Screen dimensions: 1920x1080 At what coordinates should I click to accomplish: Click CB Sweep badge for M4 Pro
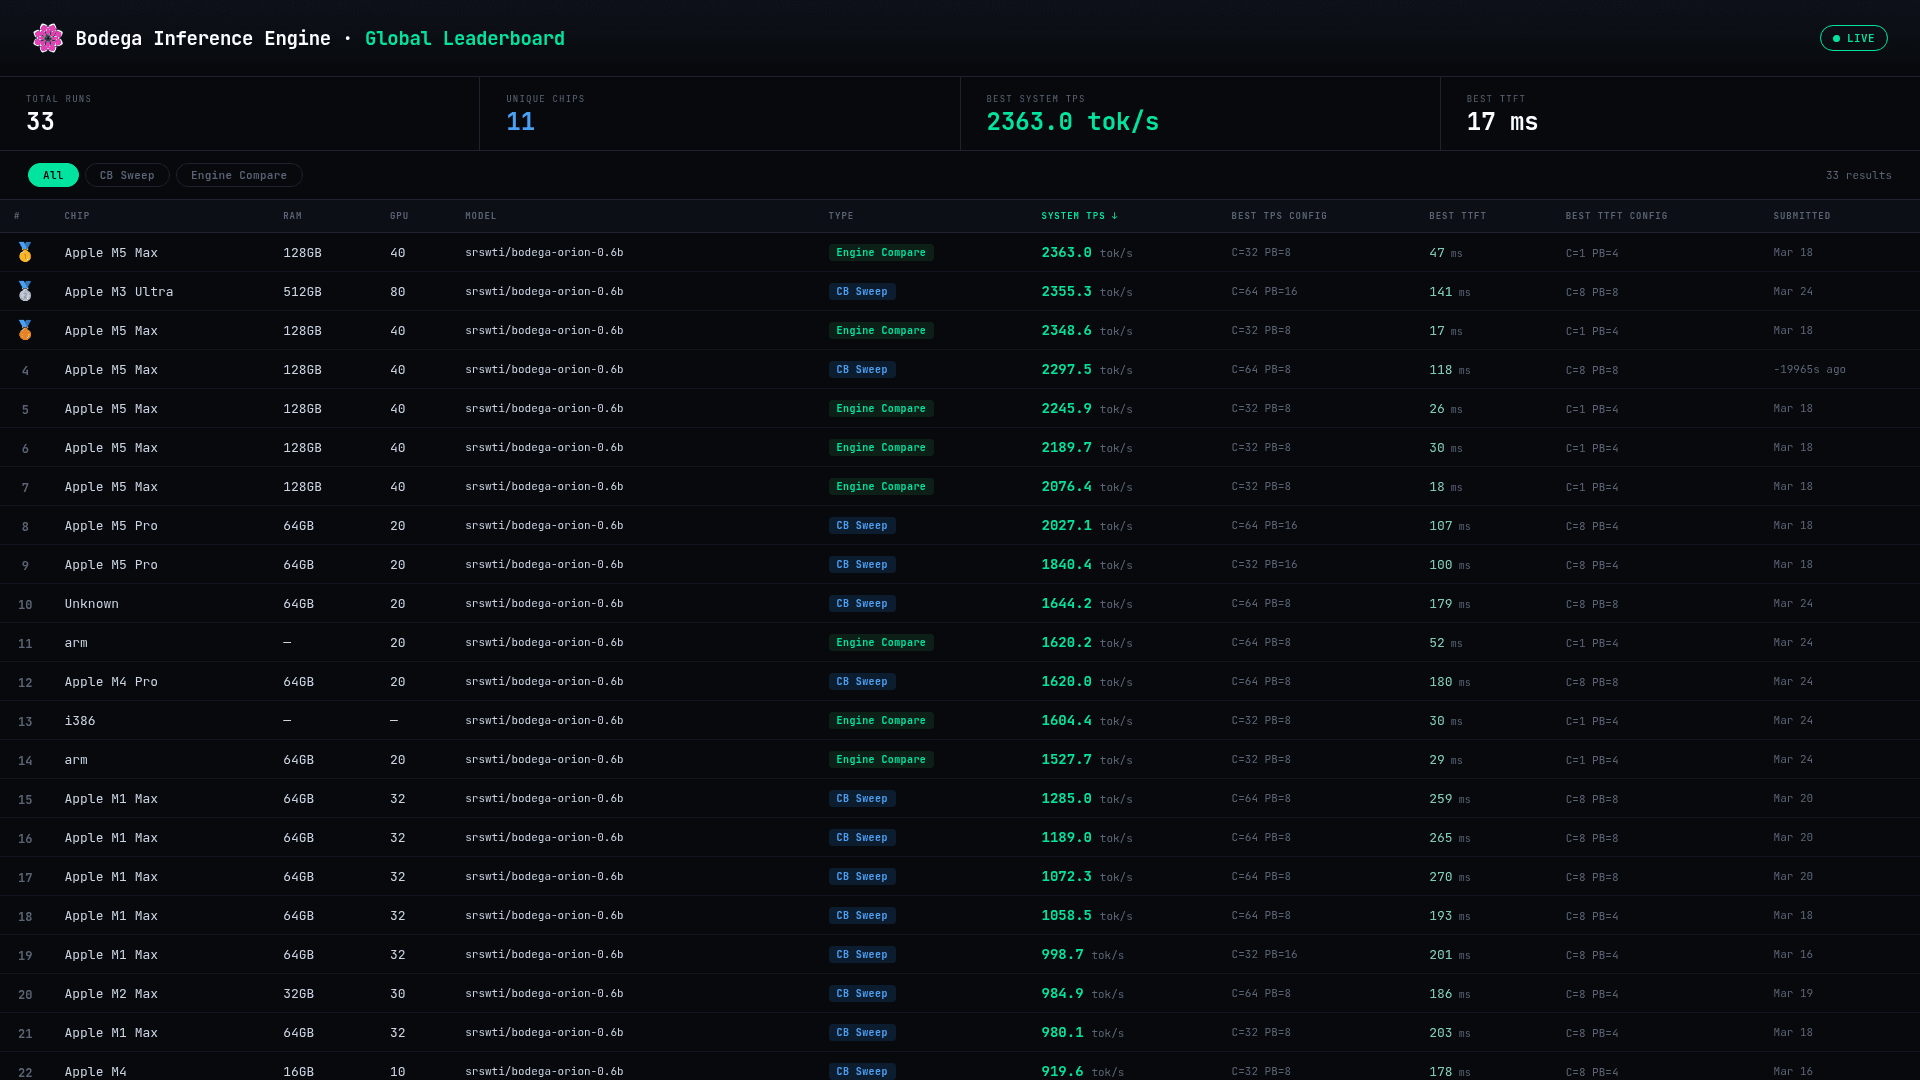pos(861,682)
